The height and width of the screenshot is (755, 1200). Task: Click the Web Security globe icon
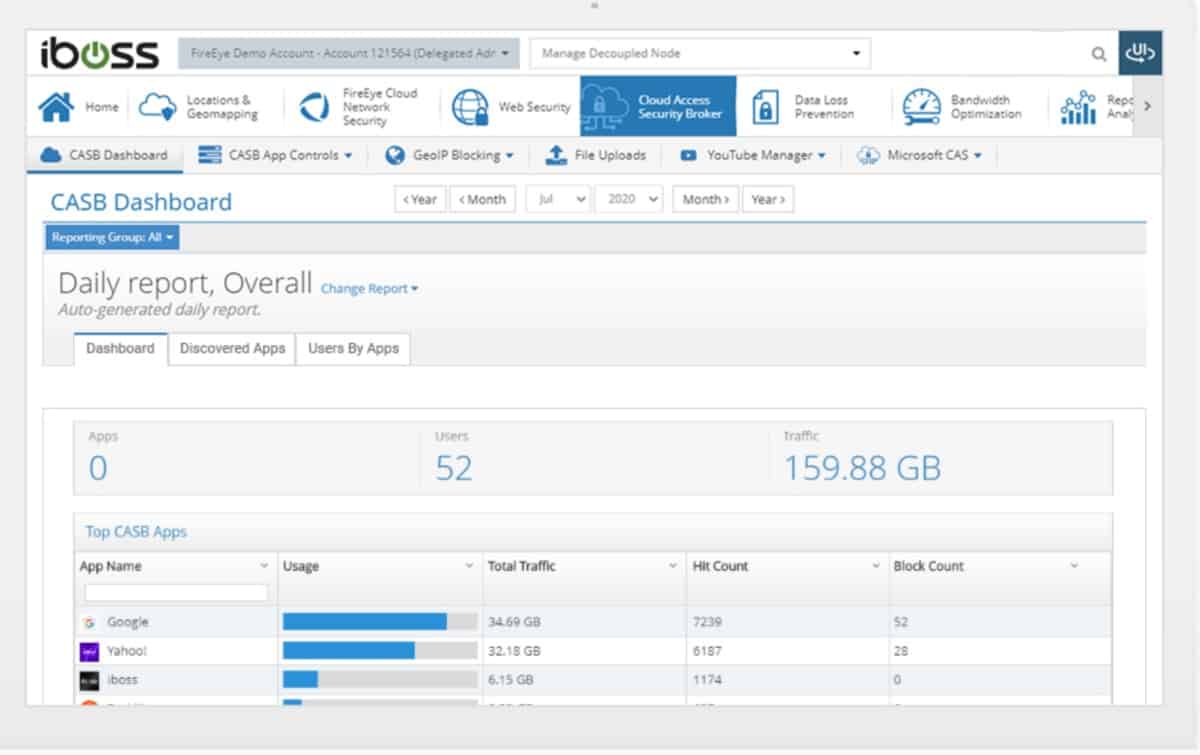coord(470,107)
